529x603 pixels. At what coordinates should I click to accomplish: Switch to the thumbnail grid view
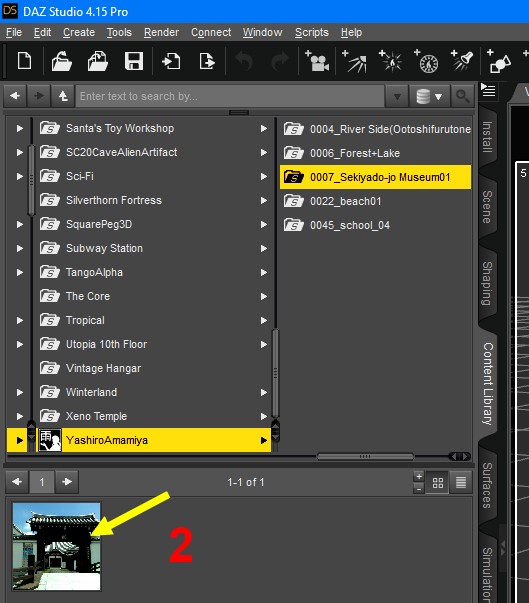[x=438, y=482]
